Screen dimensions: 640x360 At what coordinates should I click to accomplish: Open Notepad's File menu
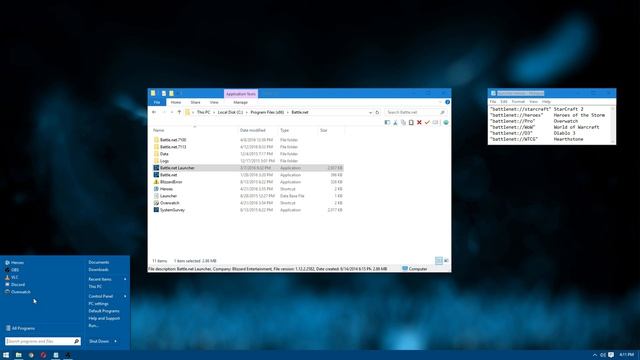(493, 102)
